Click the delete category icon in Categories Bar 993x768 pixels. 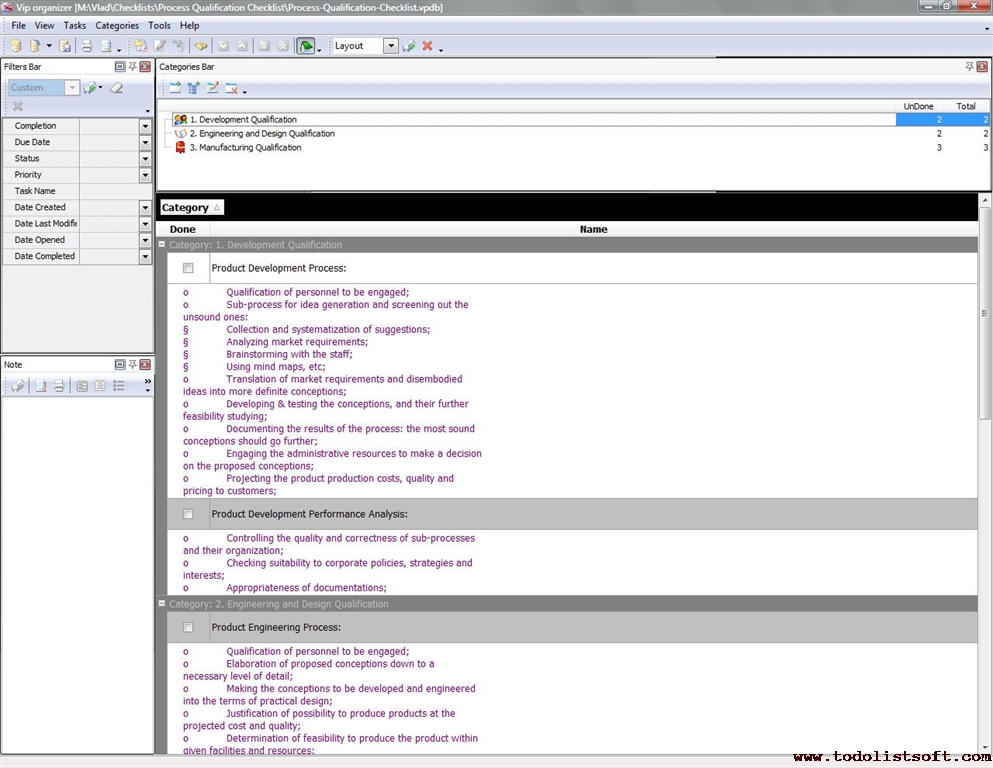231,88
